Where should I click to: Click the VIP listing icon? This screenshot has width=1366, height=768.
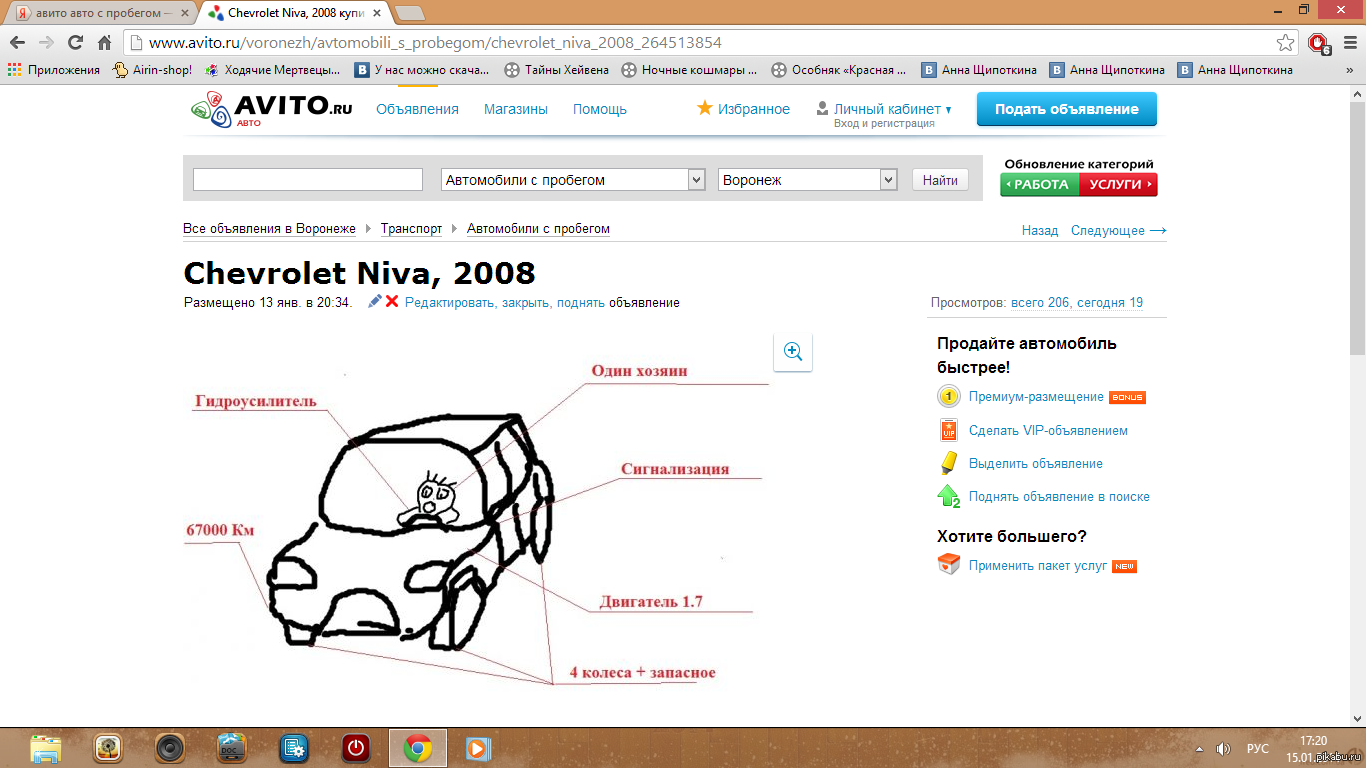949,430
